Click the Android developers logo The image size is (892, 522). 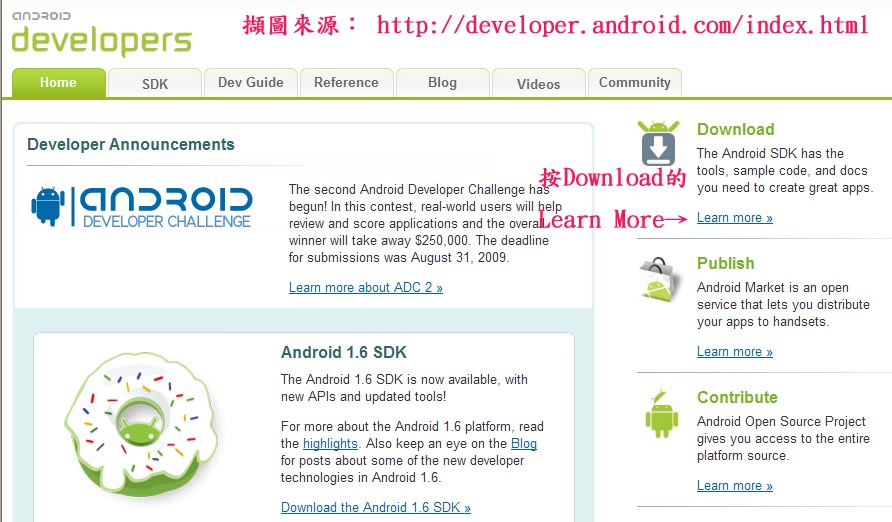click(102, 33)
